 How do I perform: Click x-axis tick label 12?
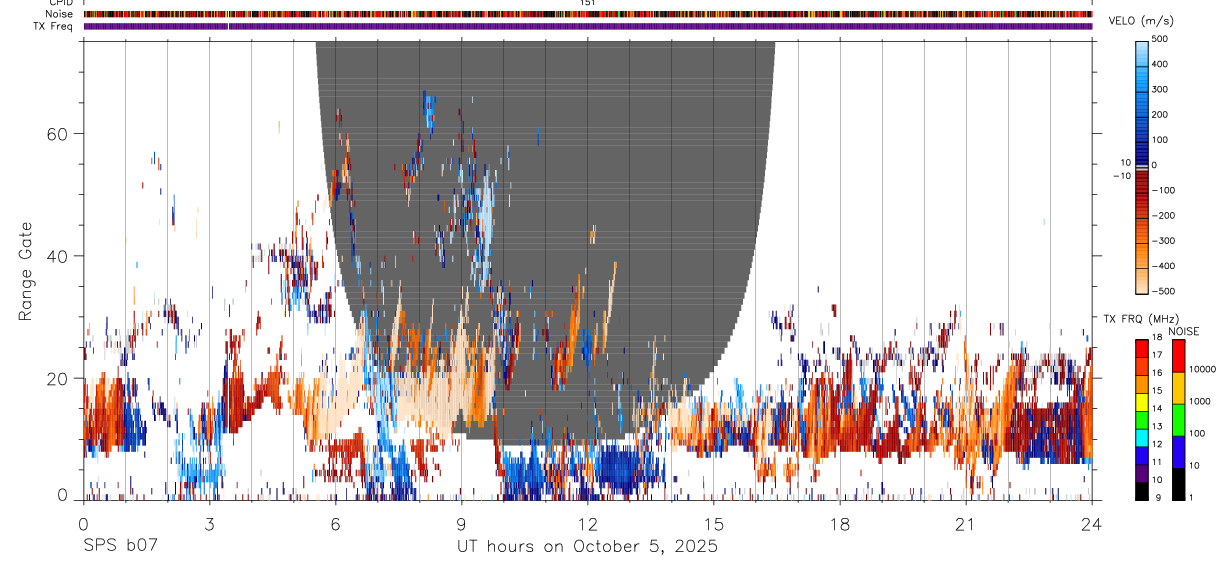[x=588, y=524]
